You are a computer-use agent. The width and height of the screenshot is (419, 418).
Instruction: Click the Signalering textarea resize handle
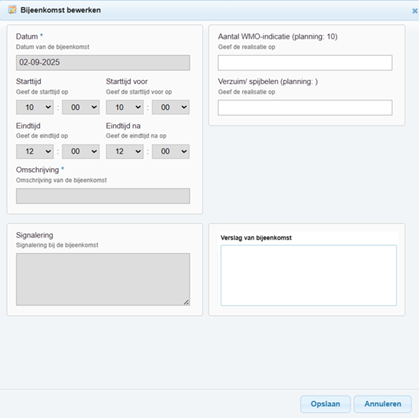pyautogui.click(x=186, y=302)
